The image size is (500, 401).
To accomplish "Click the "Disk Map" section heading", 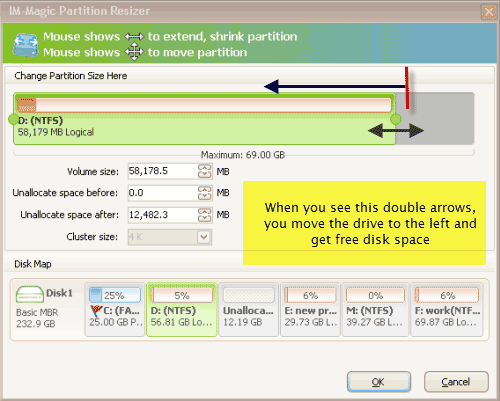I will (x=33, y=264).
